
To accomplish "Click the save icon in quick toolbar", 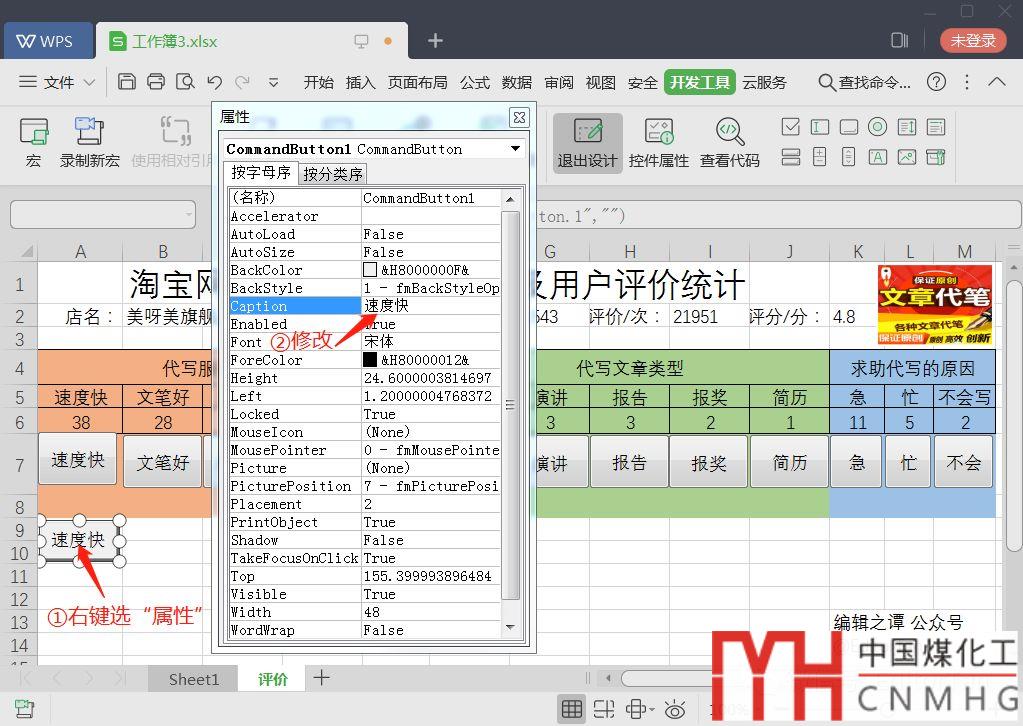I will pyautogui.click(x=127, y=82).
